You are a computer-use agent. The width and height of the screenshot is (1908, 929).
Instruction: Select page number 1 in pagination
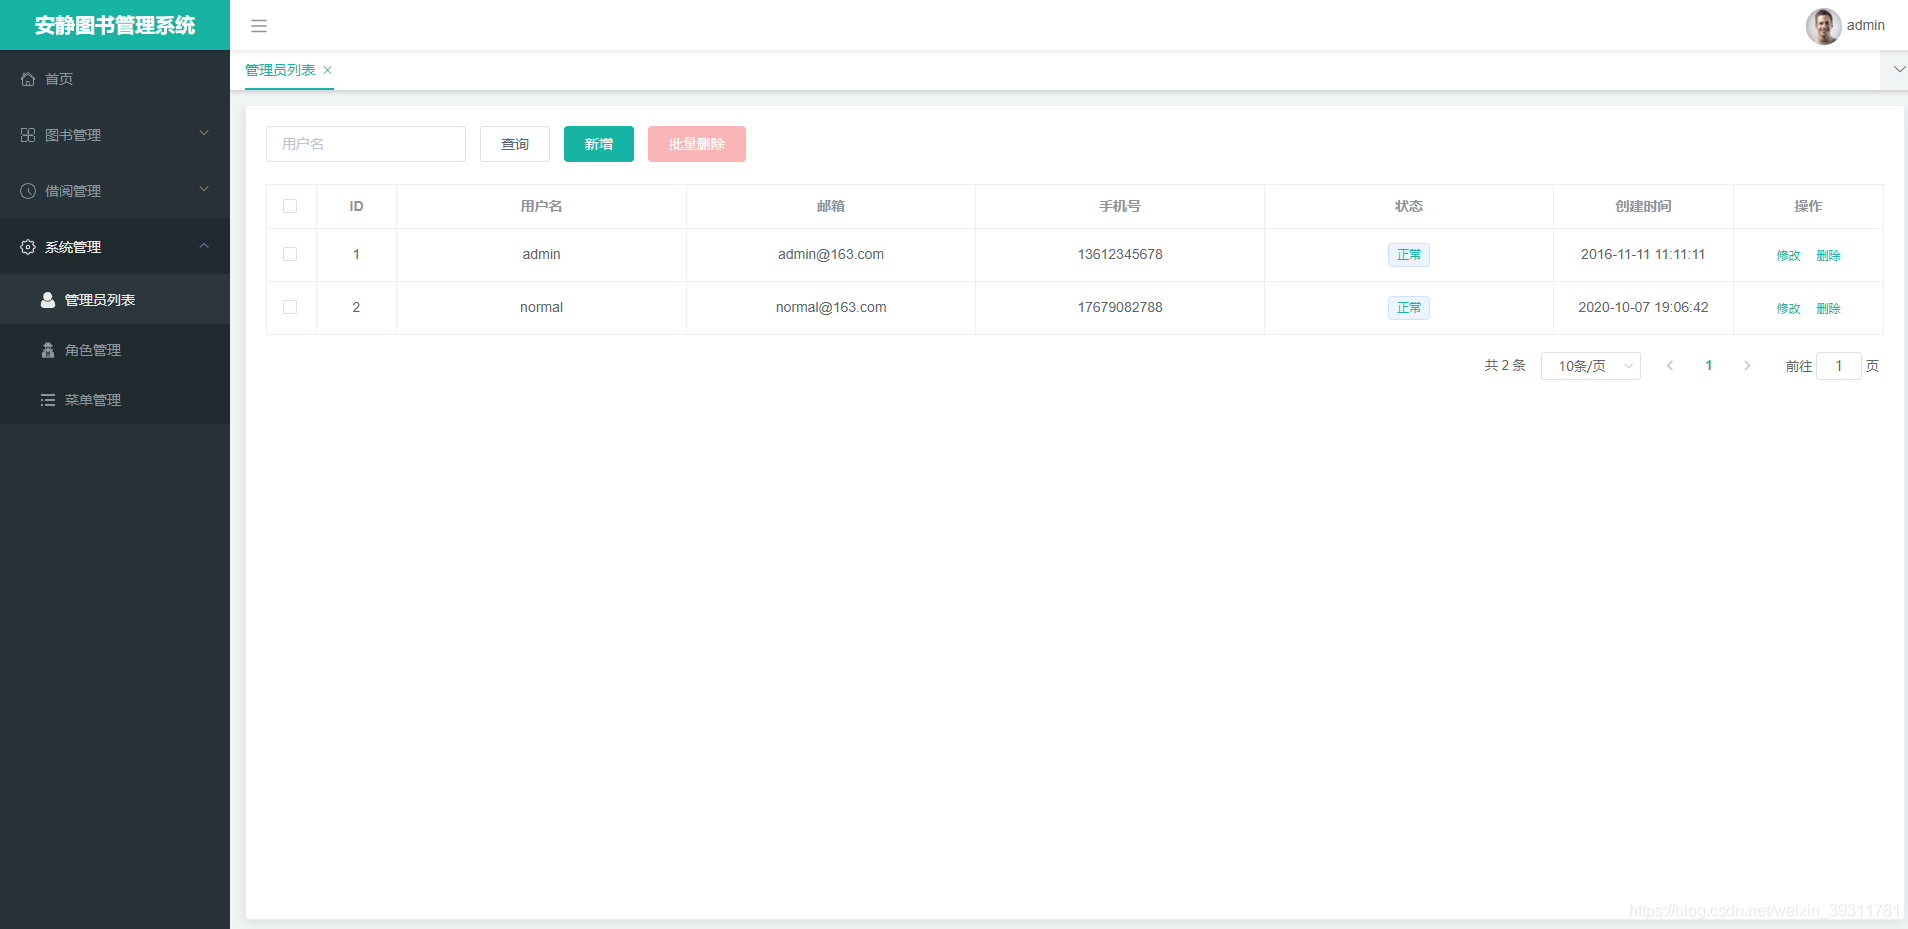pyautogui.click(x=1709, y=366)
